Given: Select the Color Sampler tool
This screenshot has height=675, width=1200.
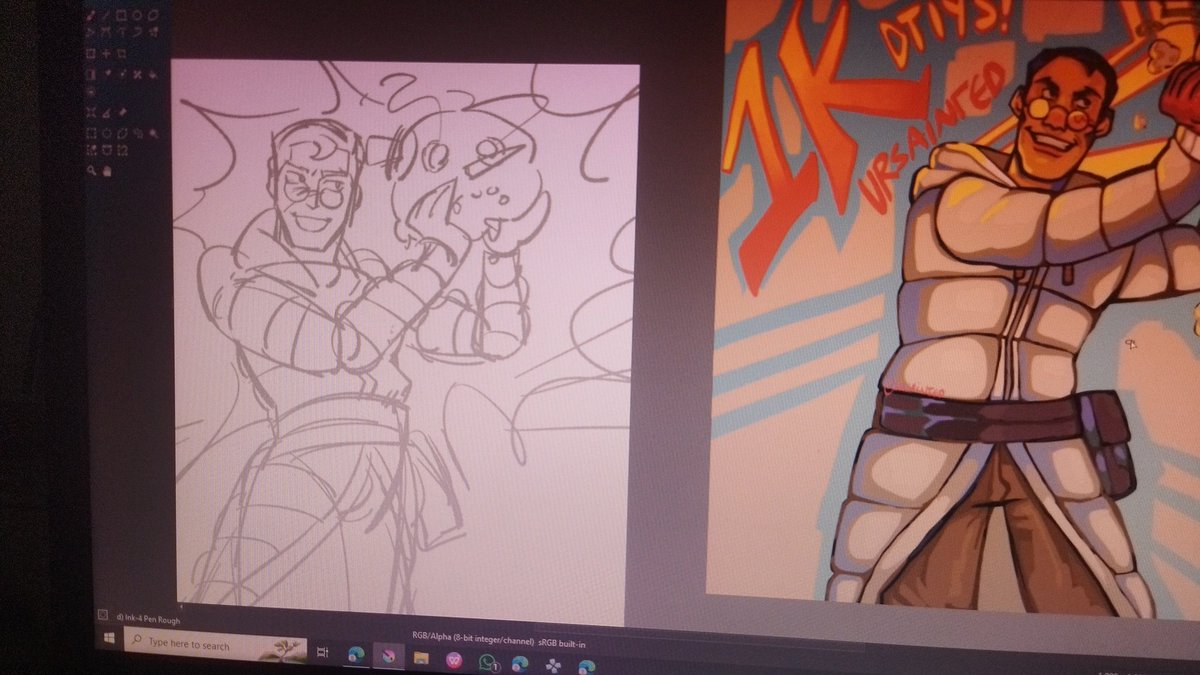Looking at the screenshot, I should pos(107,75).
